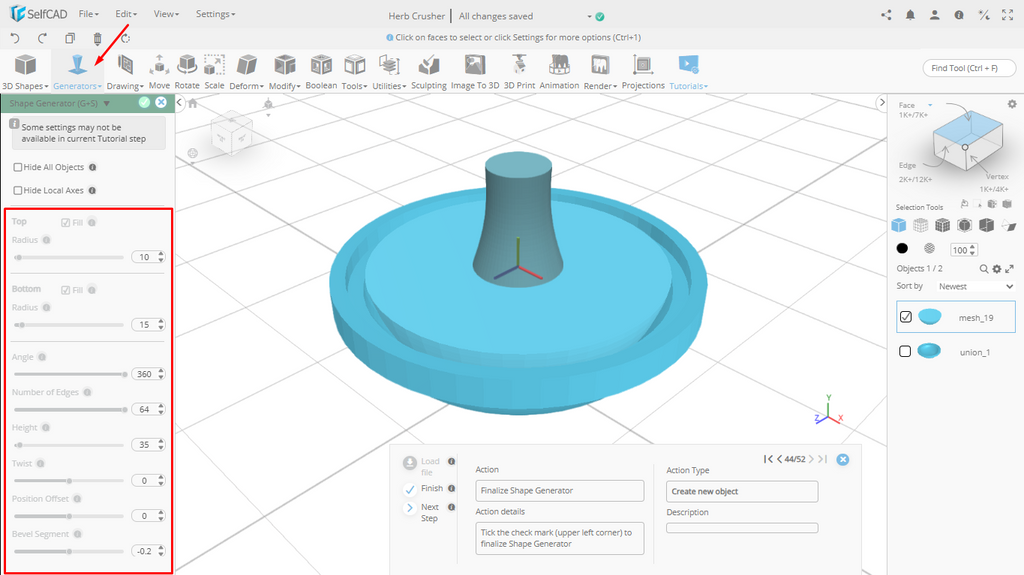Open the Drawing tools
Image resolution: width=1024 pixels, height=575 pixels.
(125, 72)
